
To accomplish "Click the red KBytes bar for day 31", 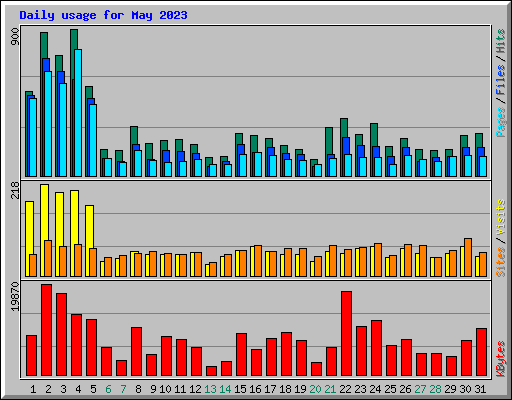I will point(482,352).
